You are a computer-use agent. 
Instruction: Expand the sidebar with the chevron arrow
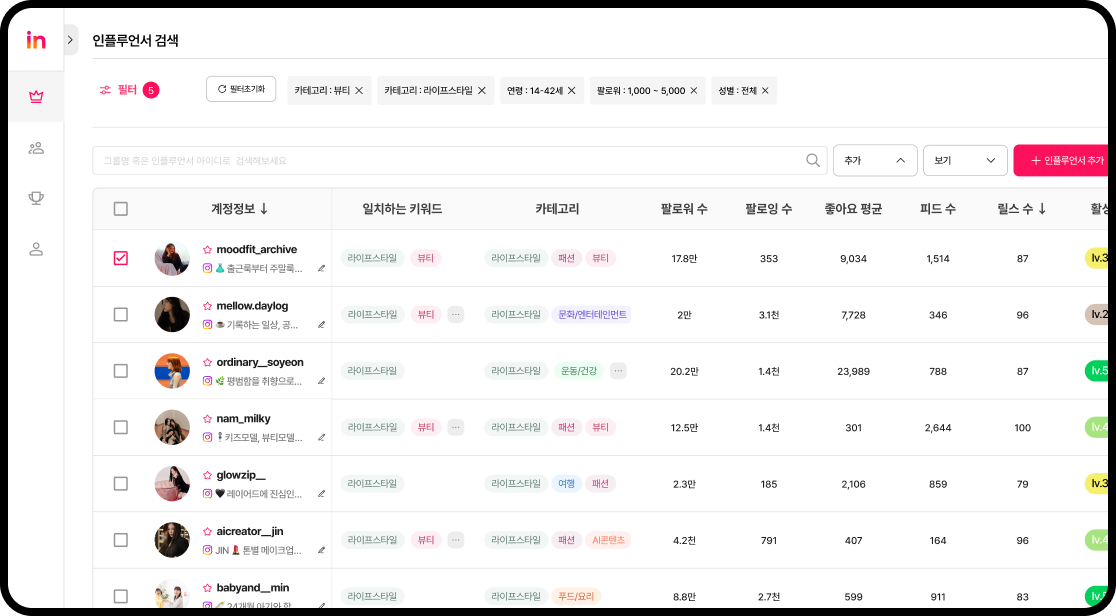point(70,40)
